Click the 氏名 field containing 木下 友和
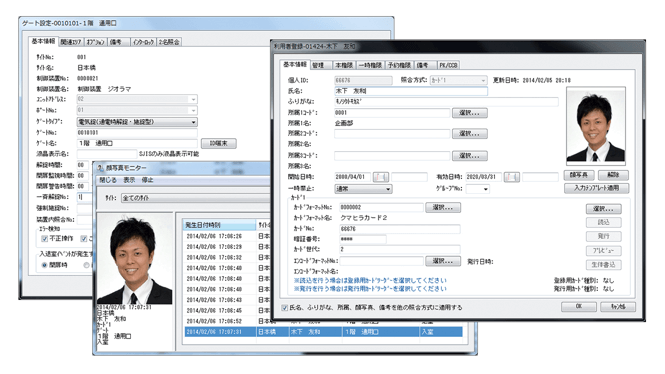665x374 pixels. pyautogui.click(x=411, y=91)
